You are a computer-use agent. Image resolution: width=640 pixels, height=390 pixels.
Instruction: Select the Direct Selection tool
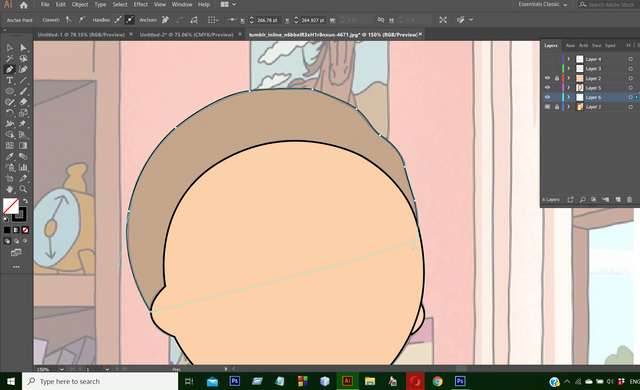tap(23, 48)
